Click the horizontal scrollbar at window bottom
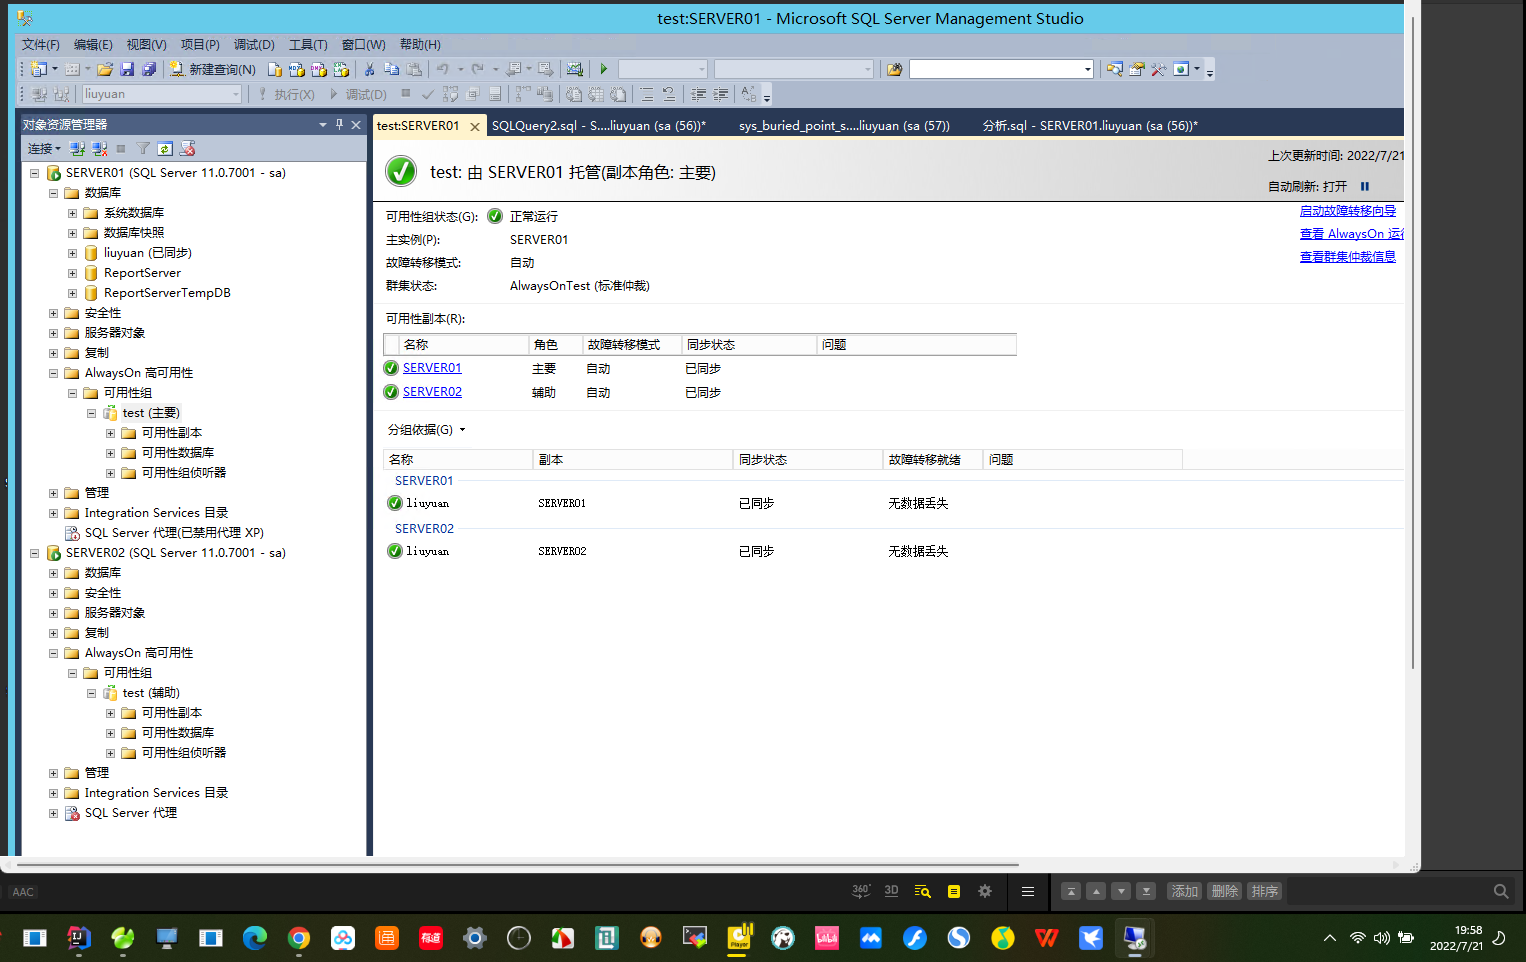Image resolution: width=1526 pixels, height=962 pixels. [x=518, y=865]
